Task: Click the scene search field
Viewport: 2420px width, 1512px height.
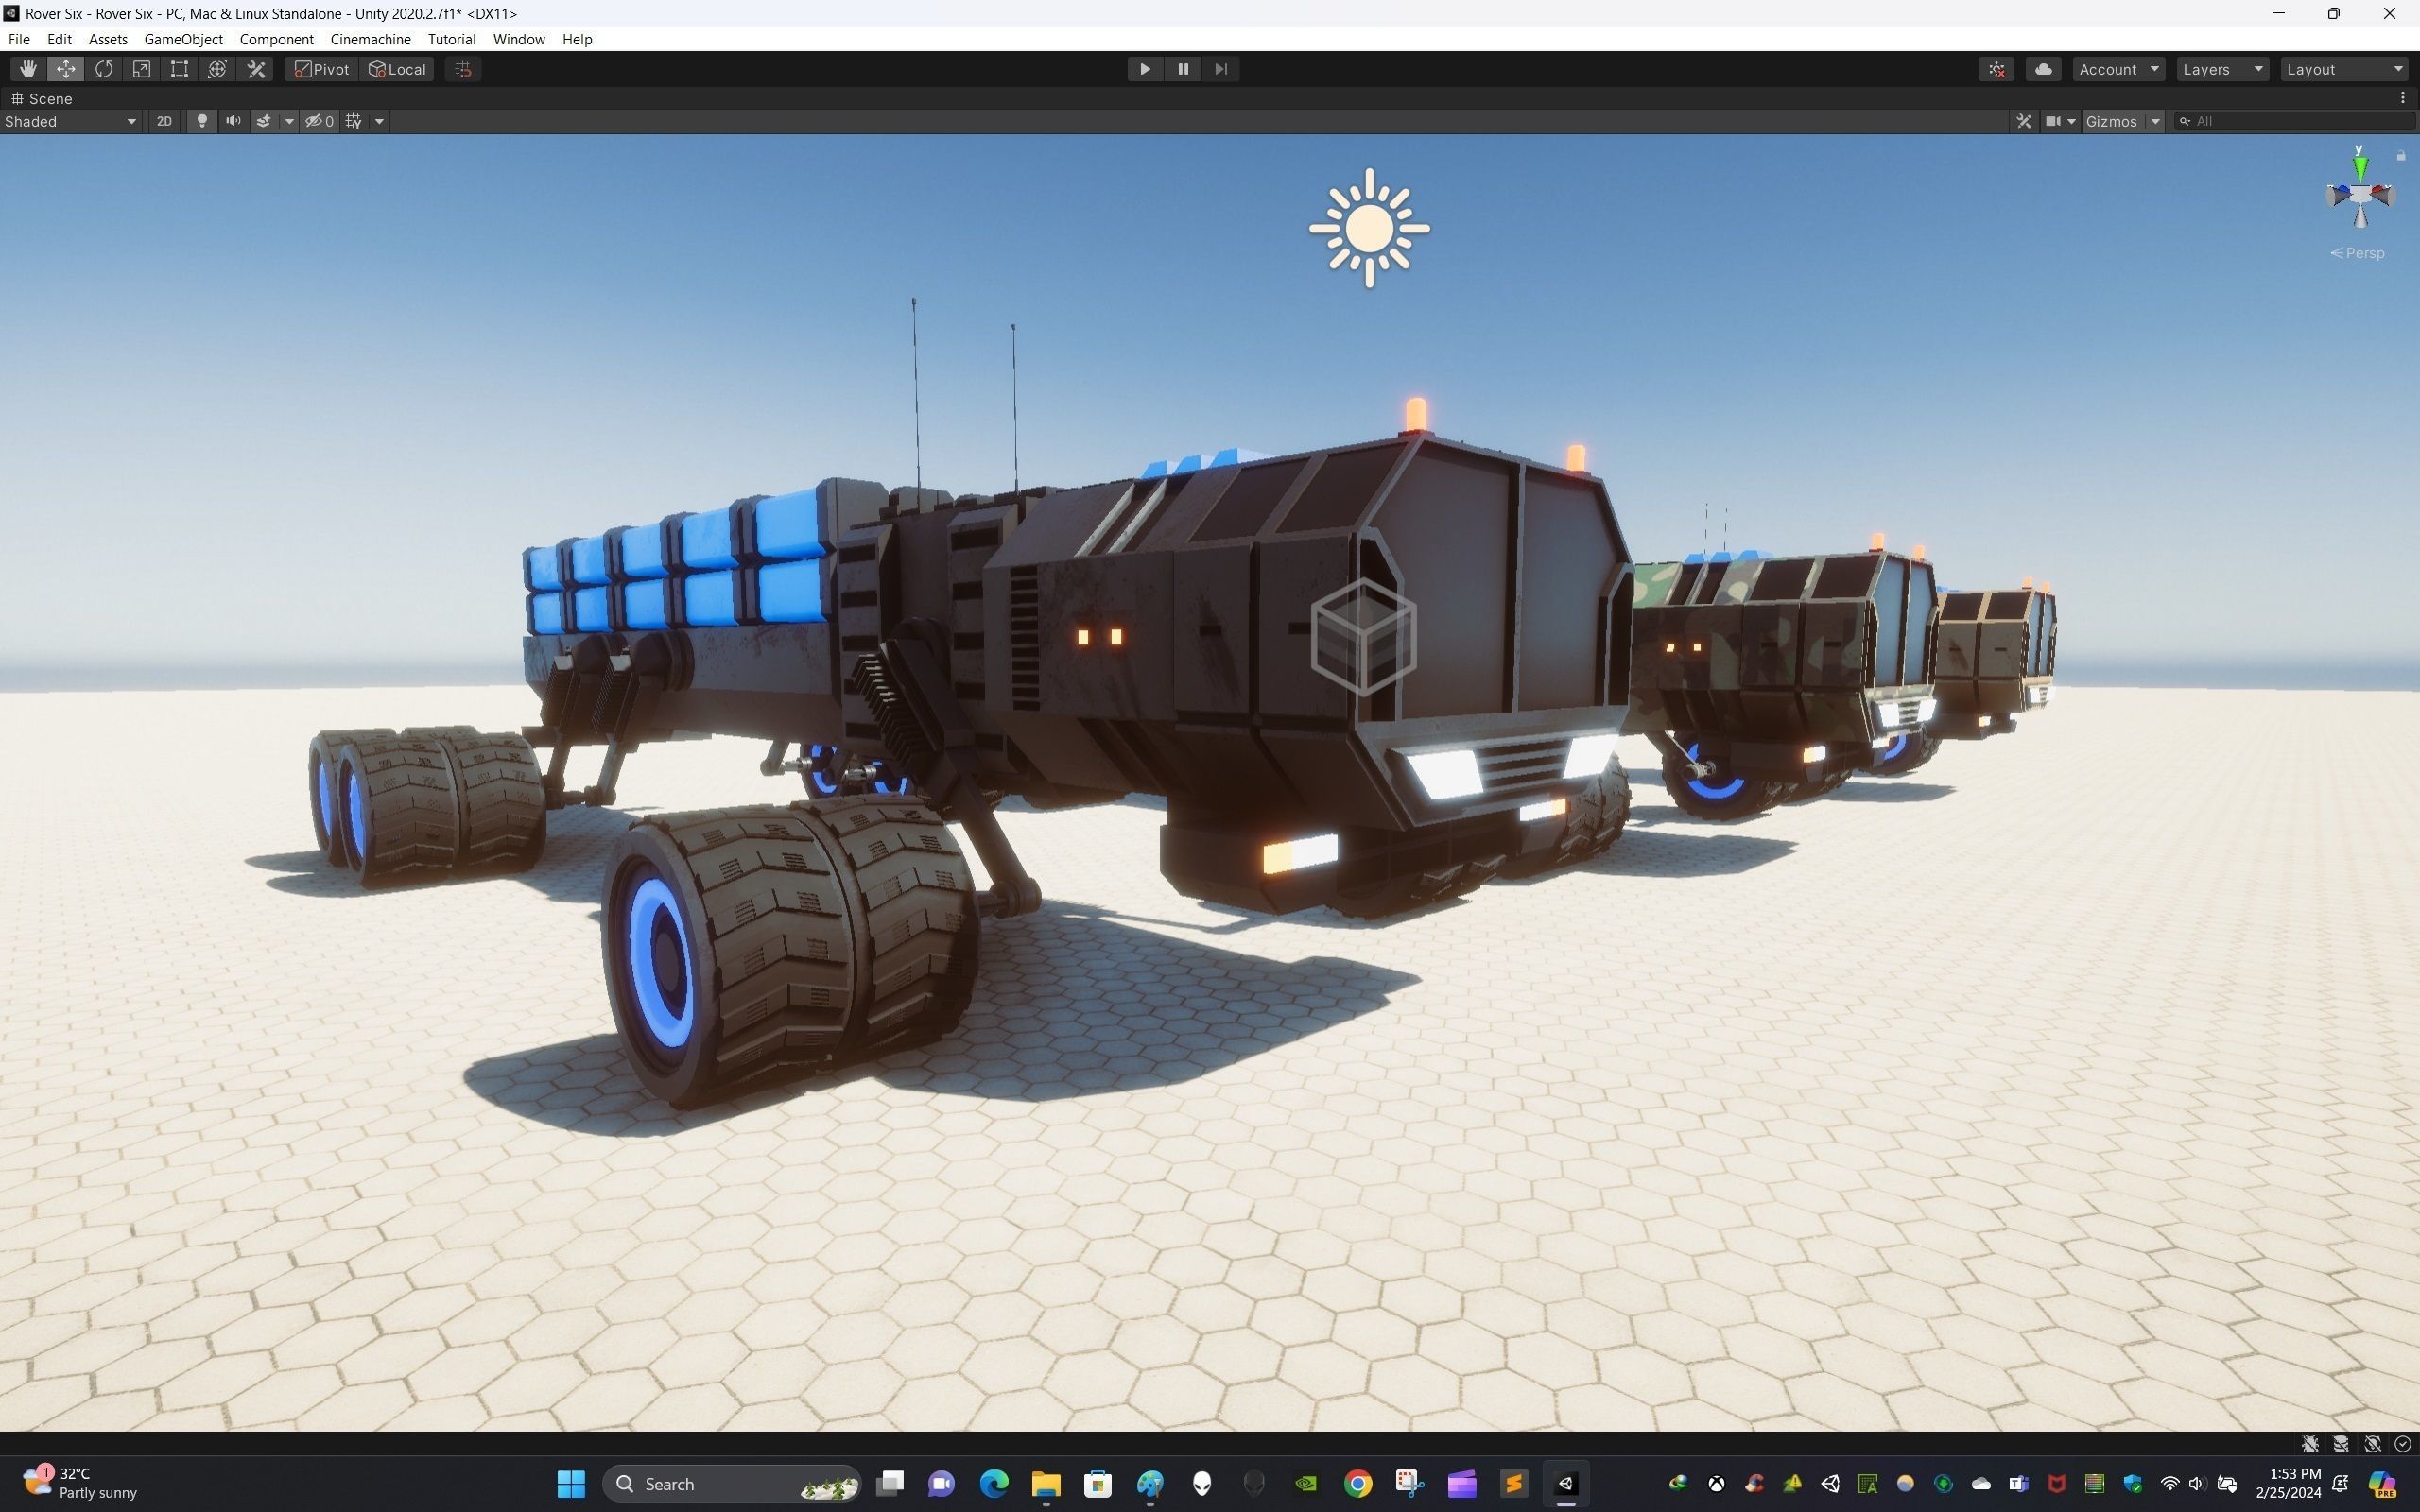Action: click(x=2295, y=121)
